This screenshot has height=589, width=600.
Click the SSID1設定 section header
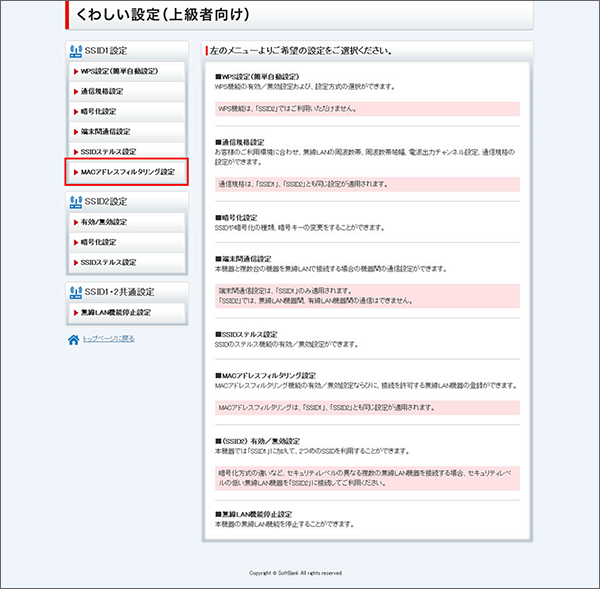pos(127,51)
